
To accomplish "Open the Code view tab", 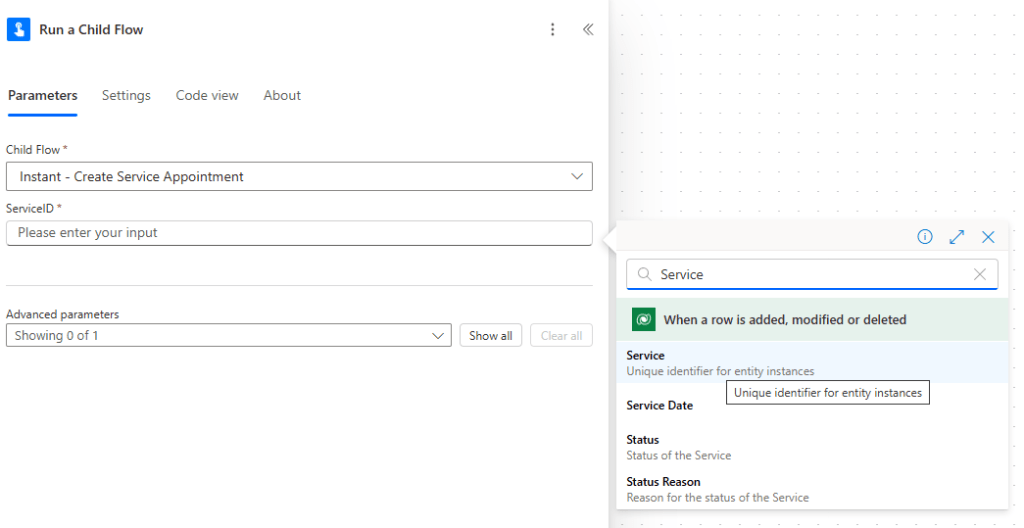I will [207, 96].
